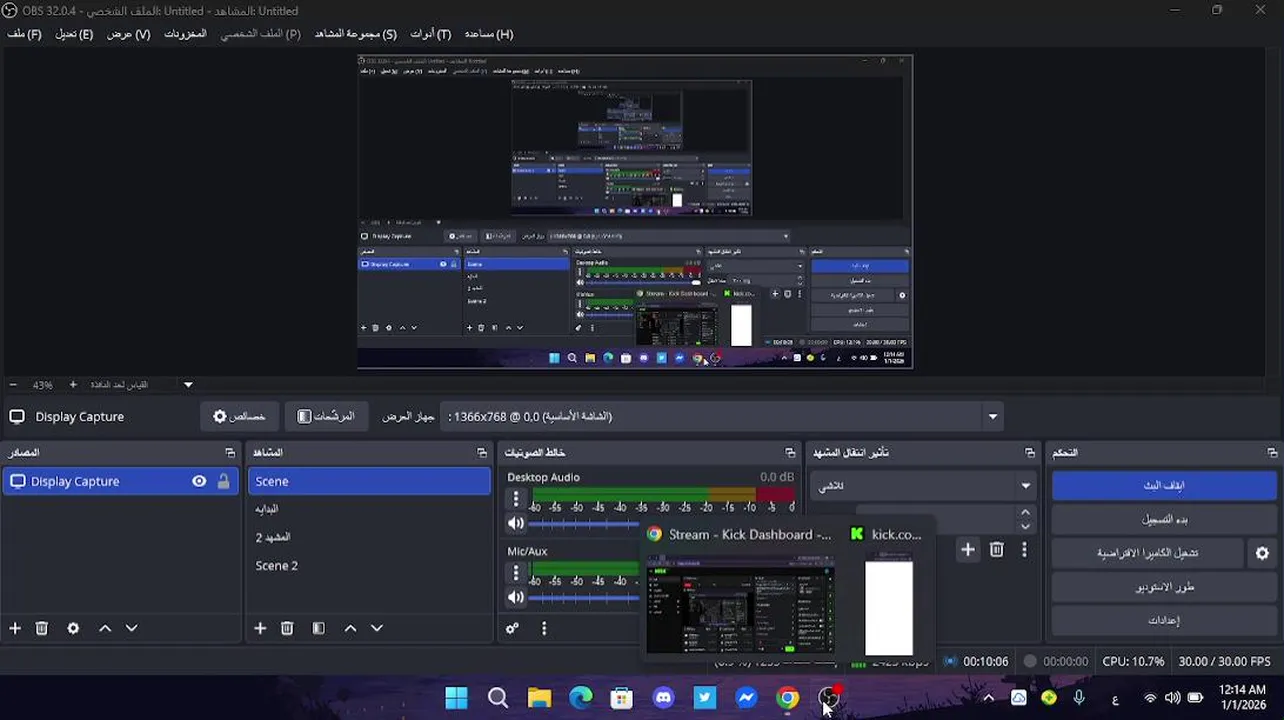Open File Explorer from the taskbar
This screenshot has height=720, width=1284.
[539, 698]
